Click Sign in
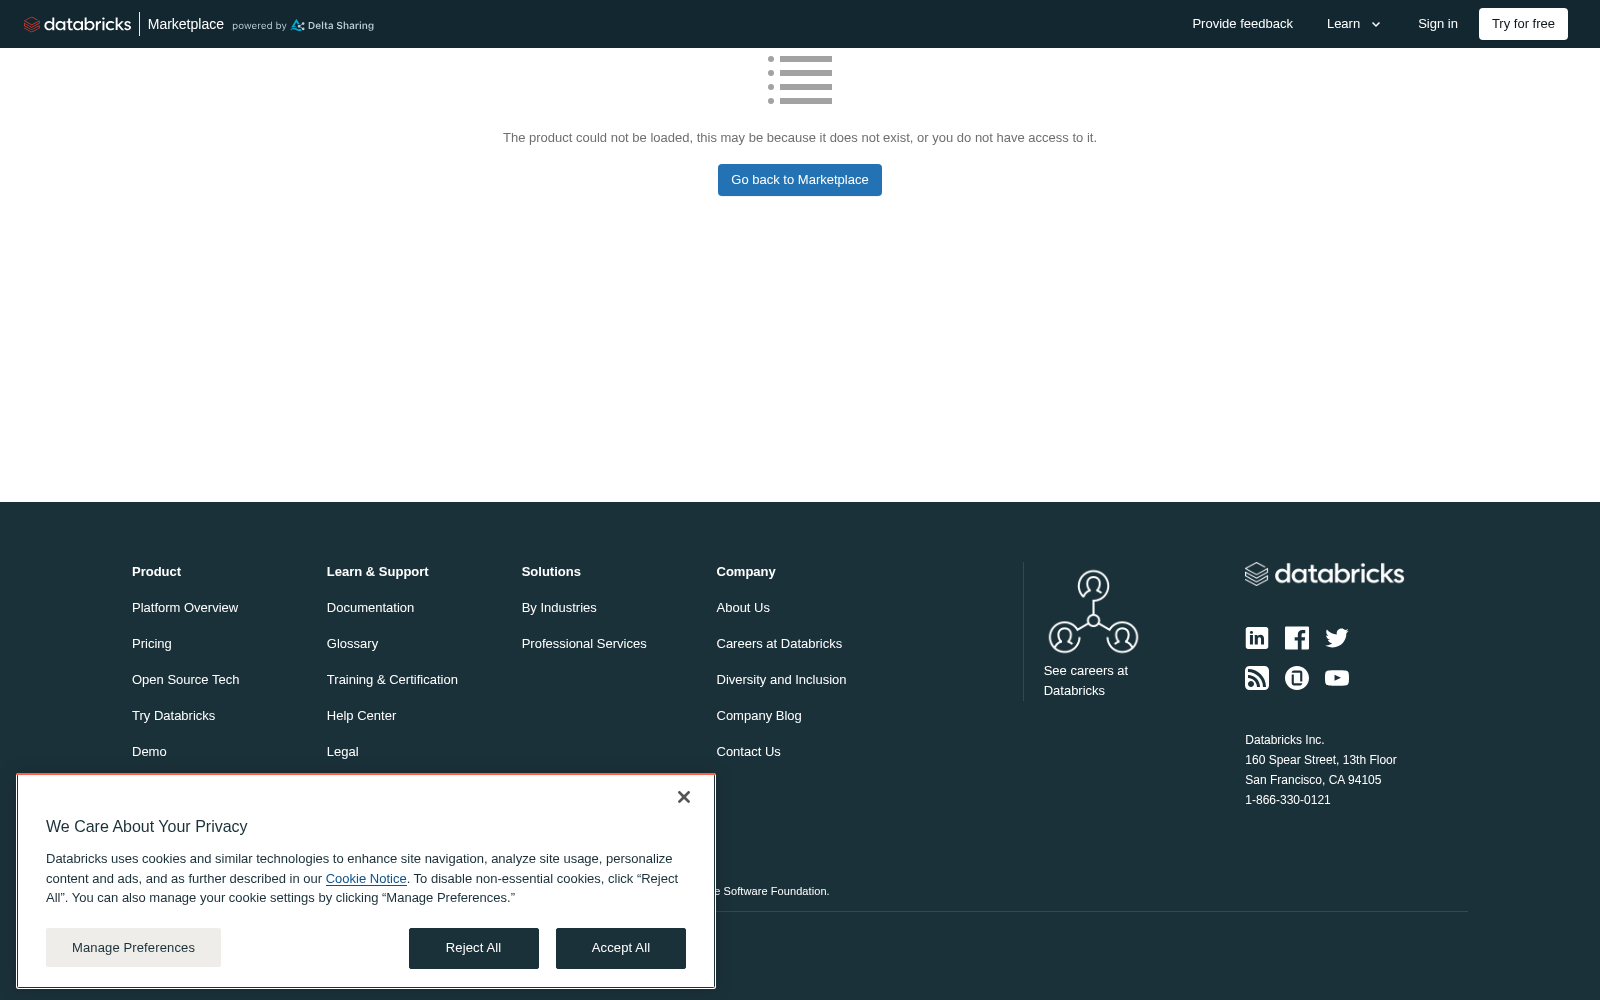Screen dimensions: 1600x1000 click(x=1437, y=24)
